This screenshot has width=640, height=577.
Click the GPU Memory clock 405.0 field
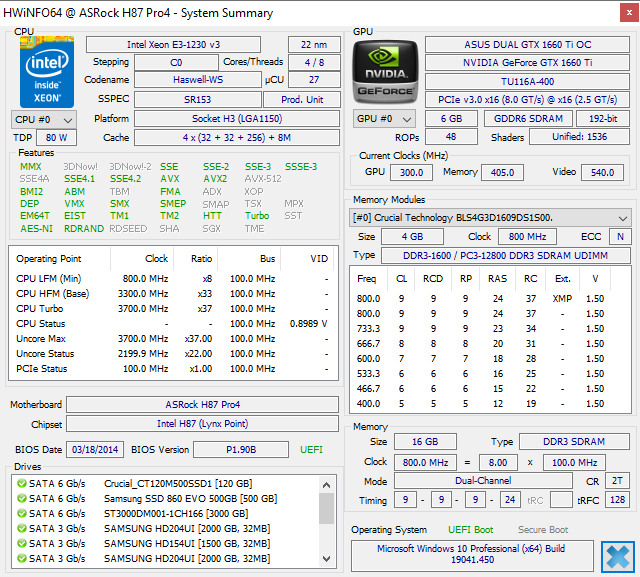[502, 173]
